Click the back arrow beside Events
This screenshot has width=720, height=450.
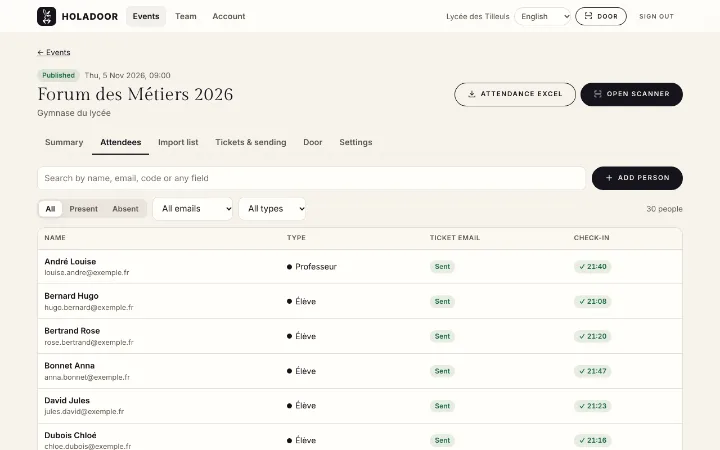click(x=40, y=53)
